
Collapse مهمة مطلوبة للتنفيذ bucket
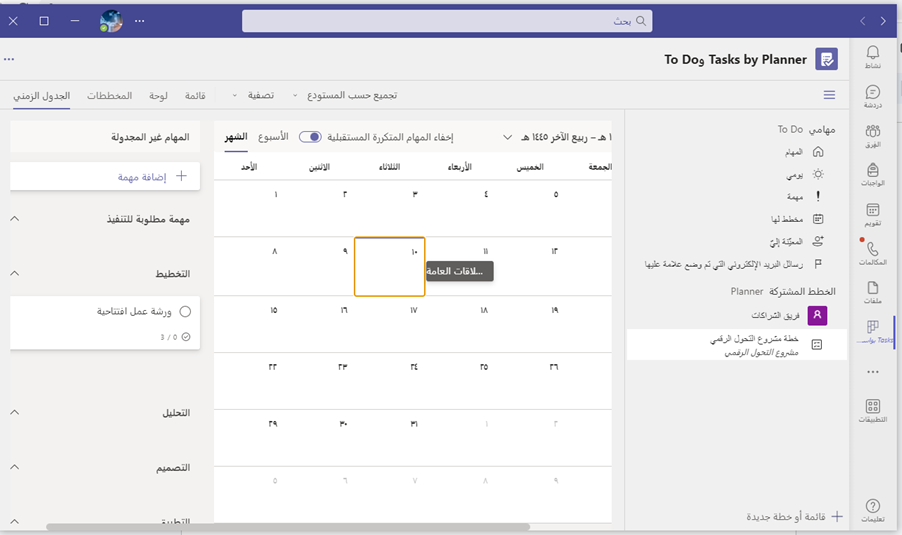(15, 219)
